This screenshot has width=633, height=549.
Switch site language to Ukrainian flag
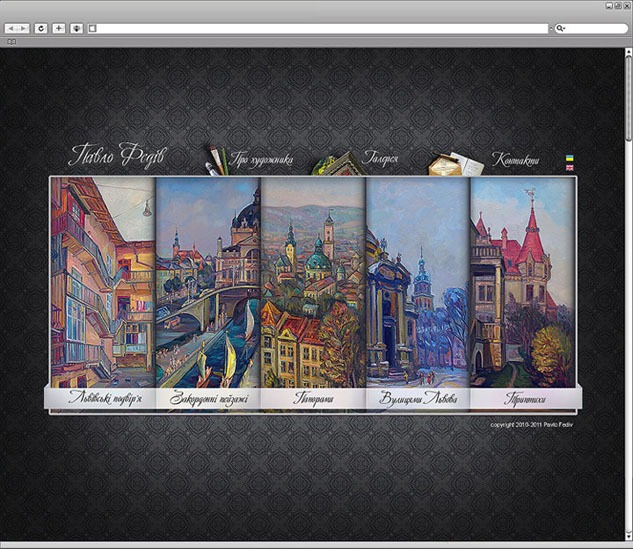570,158
